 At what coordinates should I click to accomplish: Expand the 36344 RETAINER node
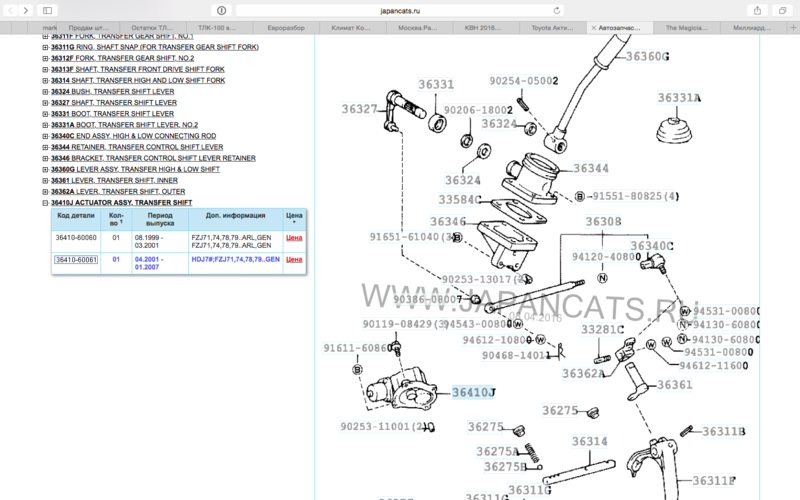point(45,147)
